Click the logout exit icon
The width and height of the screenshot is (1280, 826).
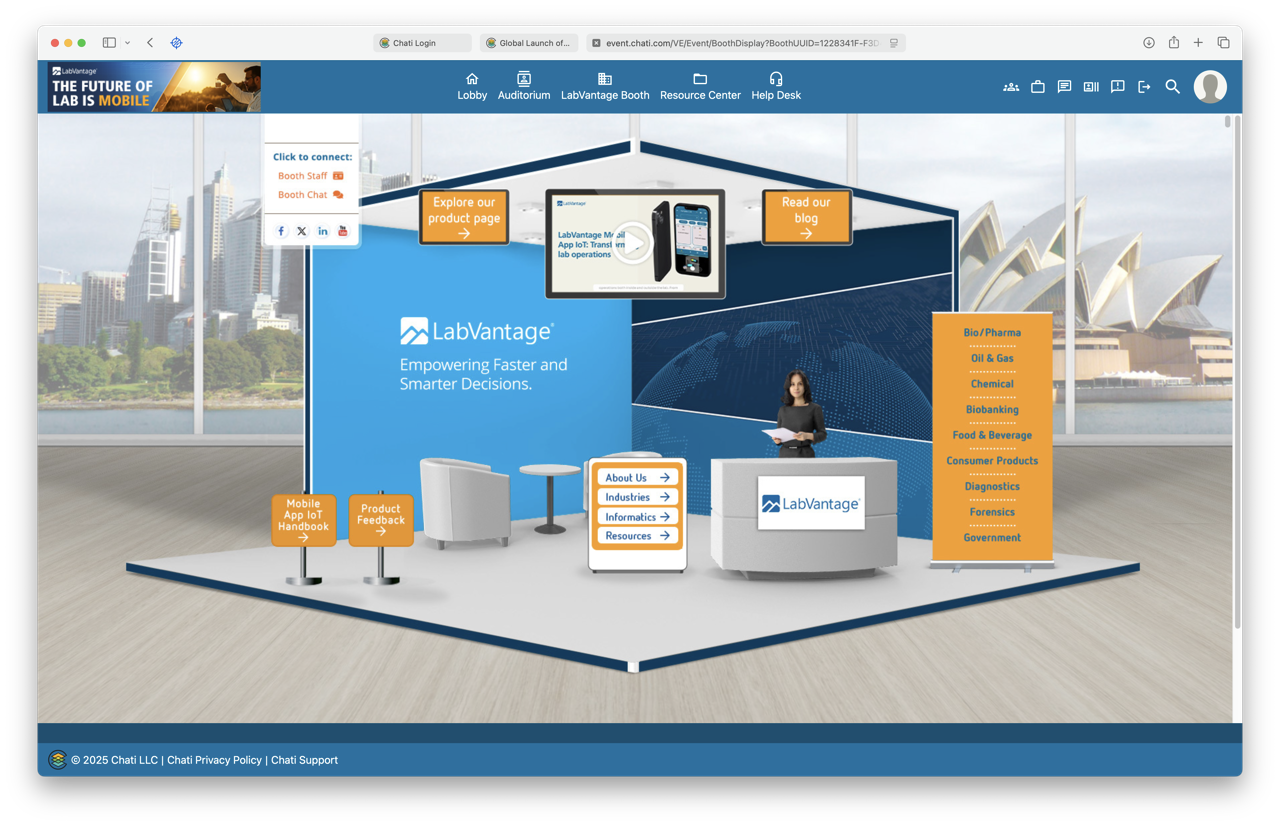pos(1144,87)
